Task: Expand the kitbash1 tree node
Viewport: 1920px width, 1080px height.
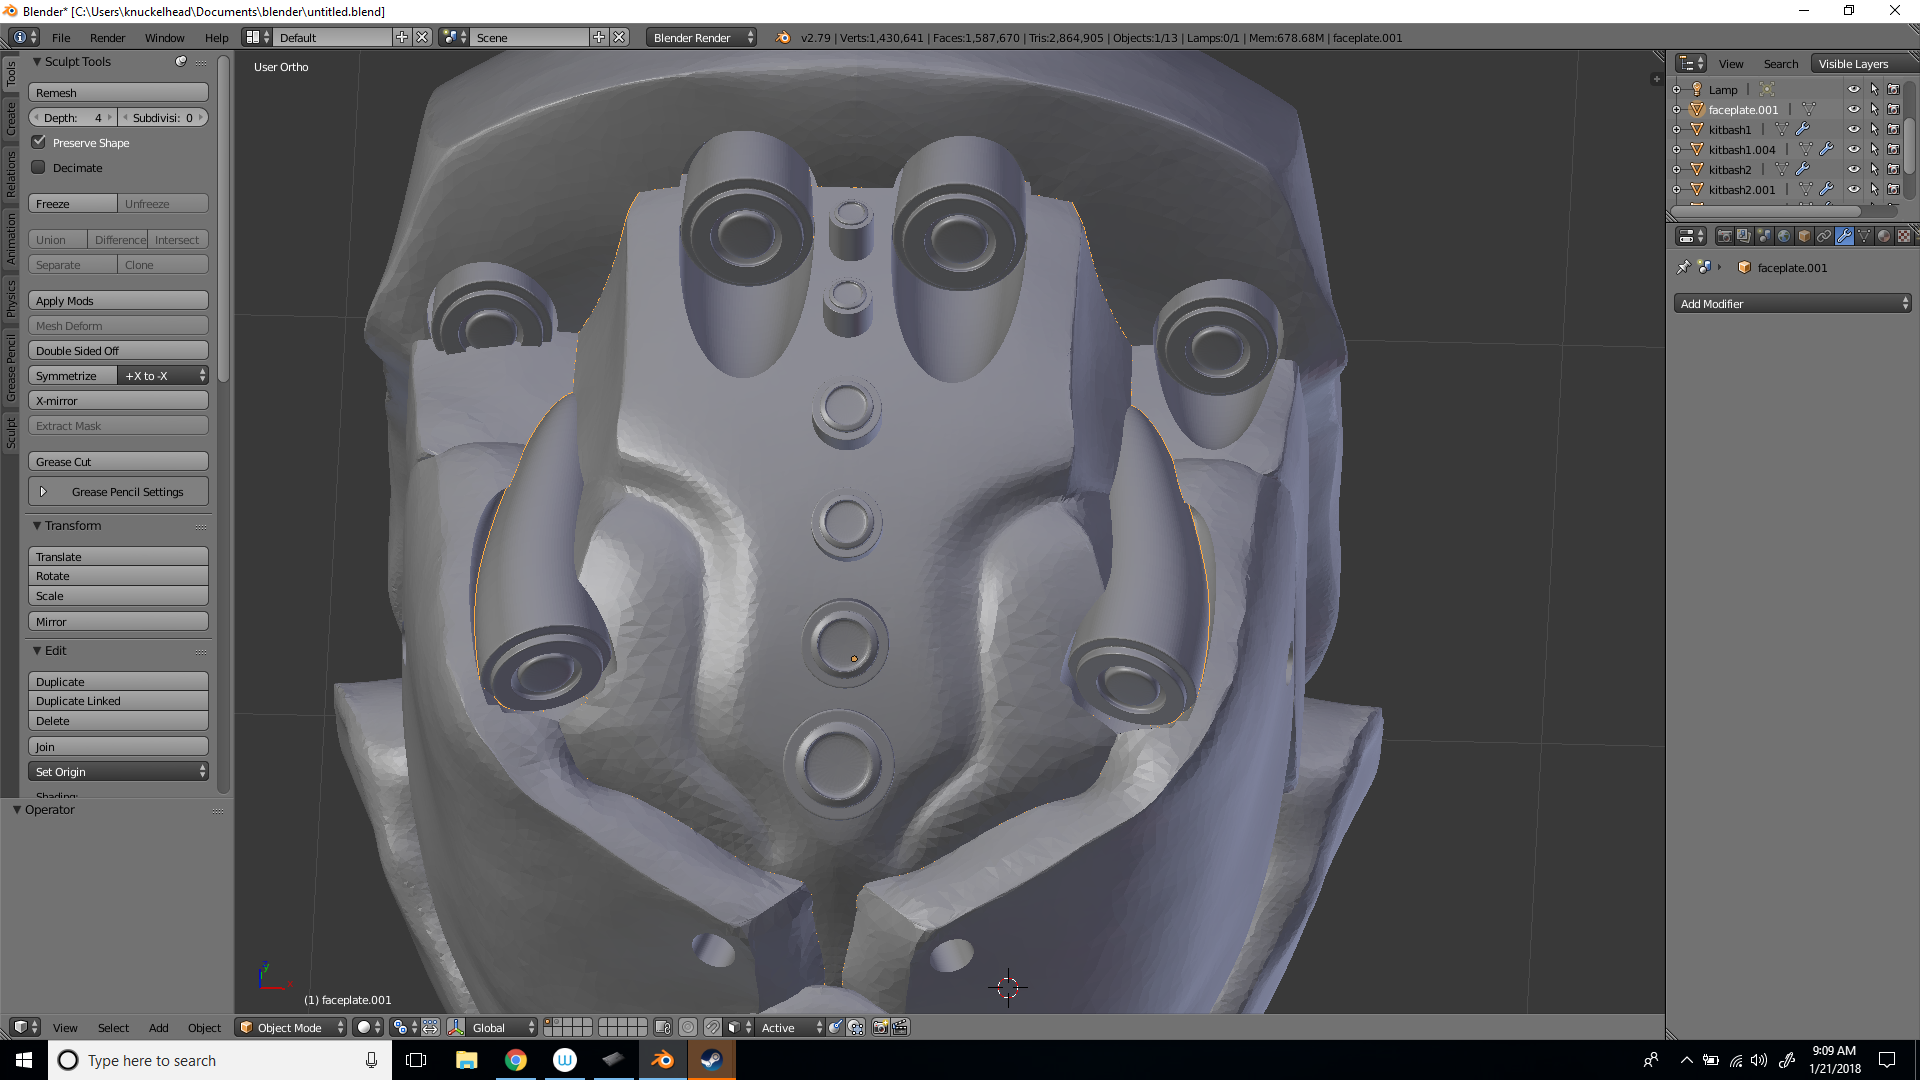Action: (1677, 130)
